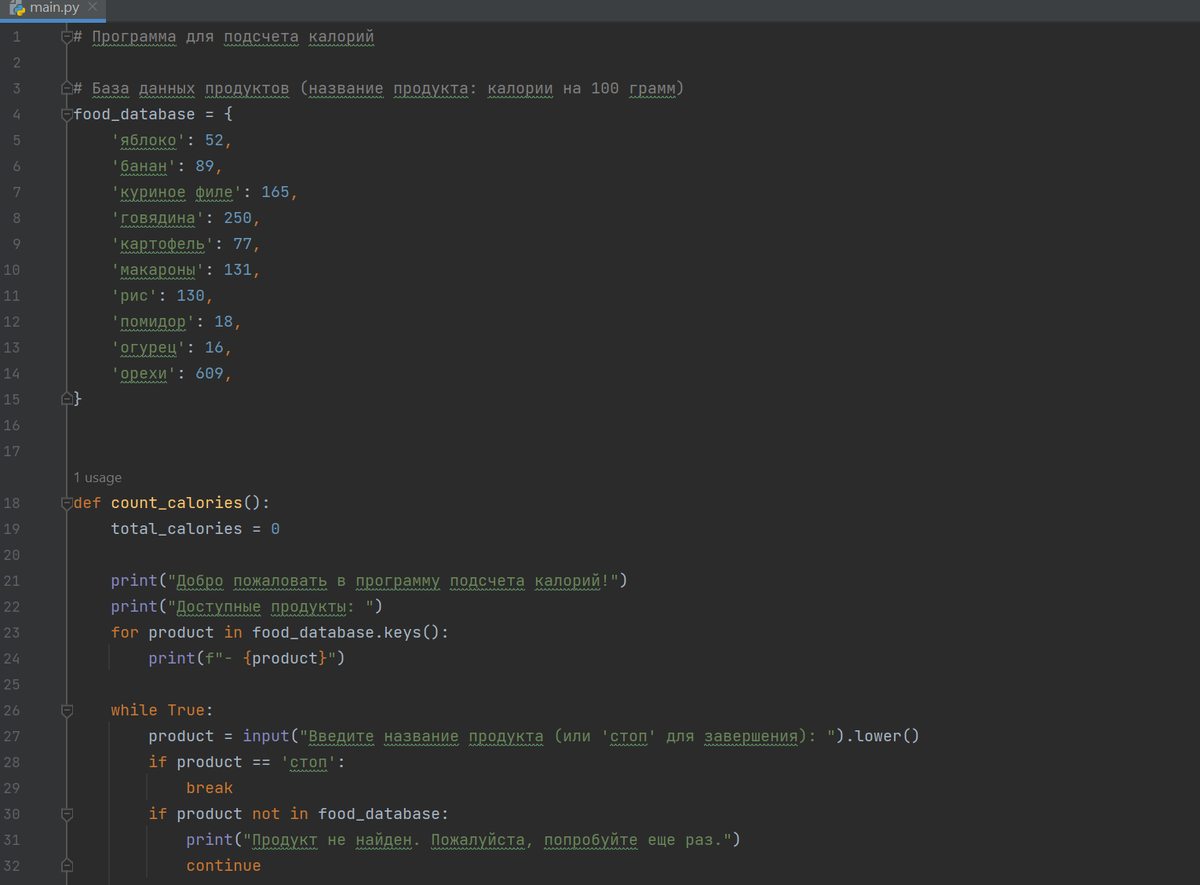The height and width of the screenshot is (885, 1200).
Task: Click the 'картофель' dictionary key
Action: coord(163,244)
